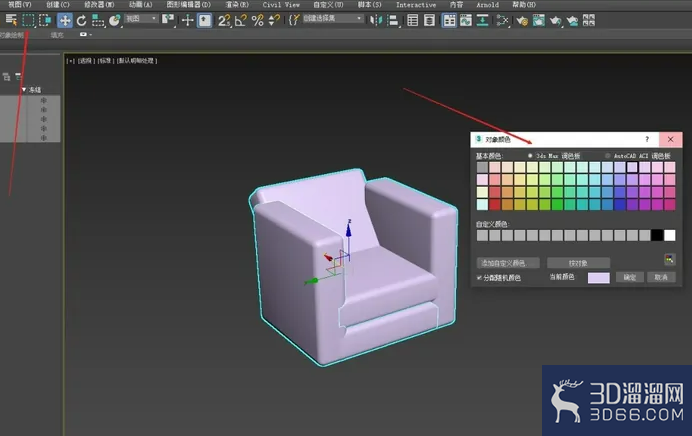Activate the Select and Scale tool
Viewport: 692px width, 436px height.
(98, 20)
